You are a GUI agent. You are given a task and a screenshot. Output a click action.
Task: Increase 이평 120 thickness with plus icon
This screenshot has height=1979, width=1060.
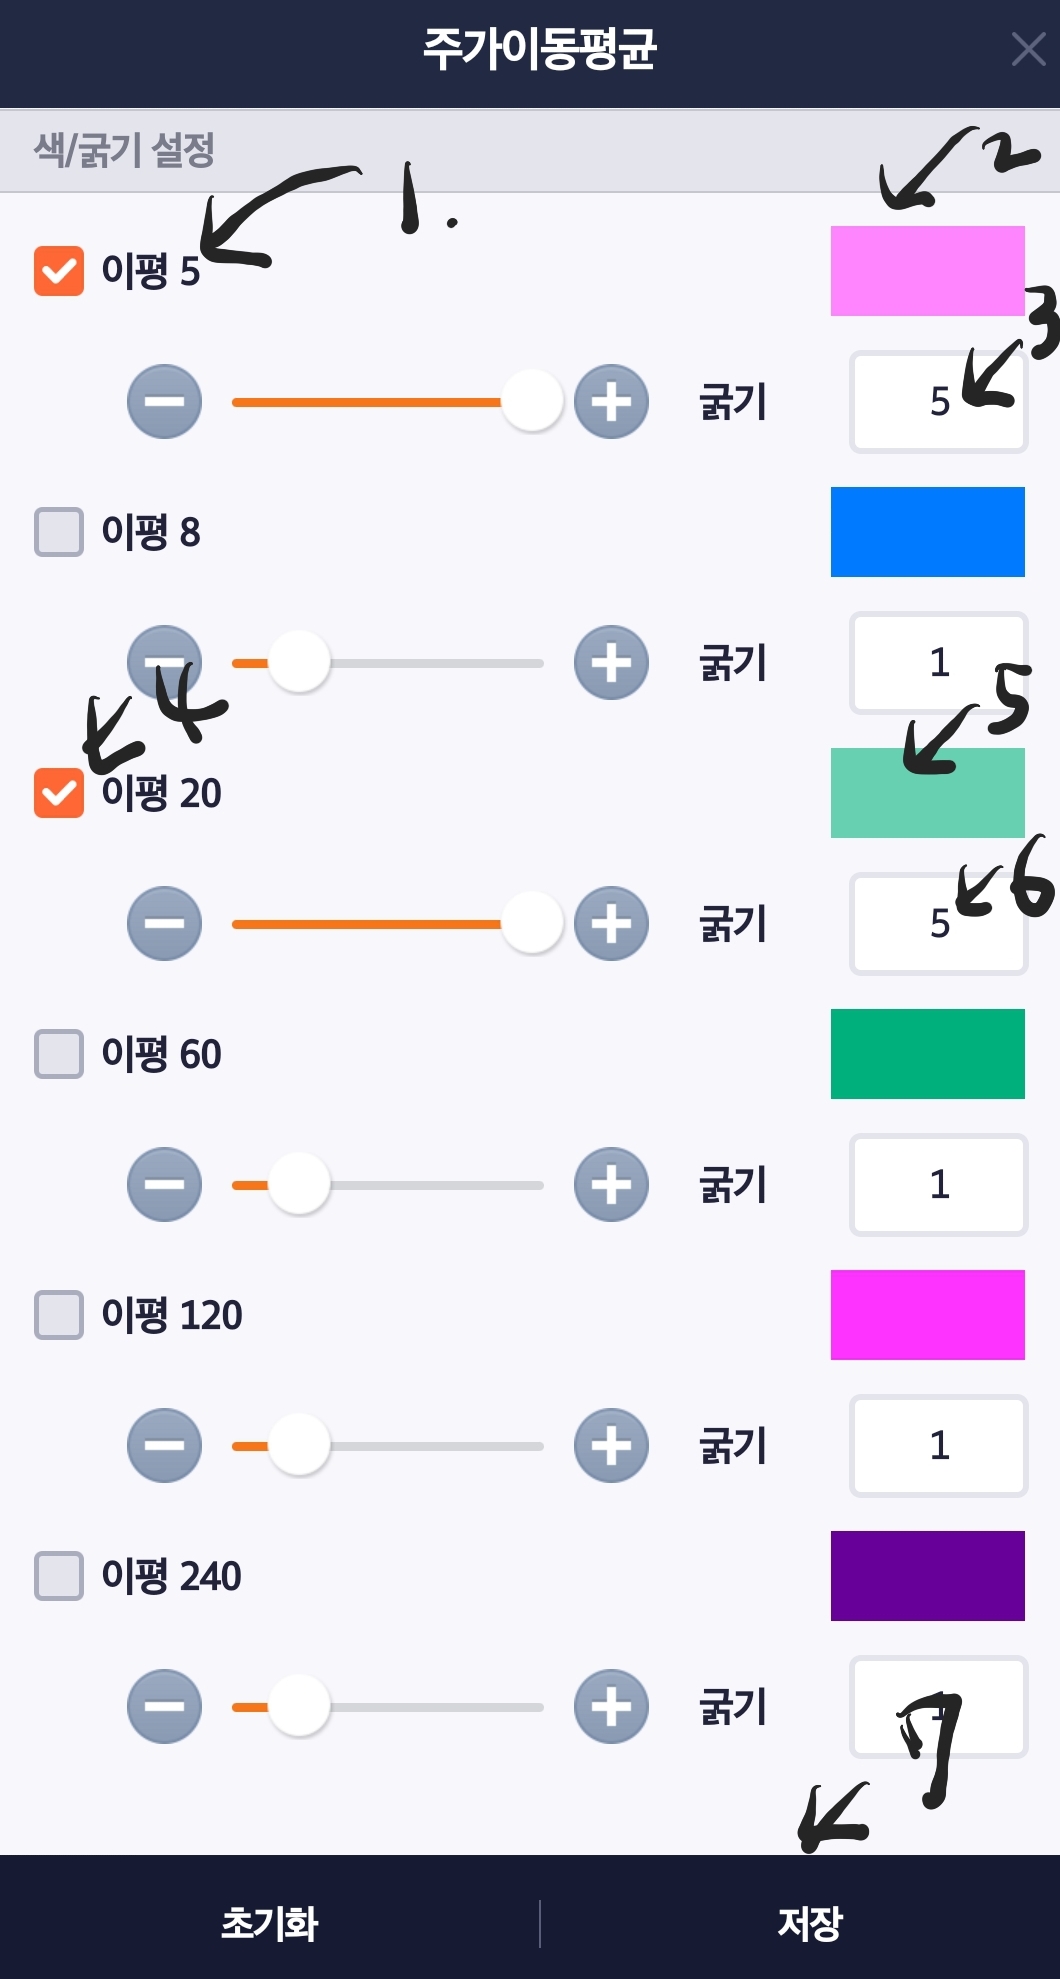pos(610,1445)
